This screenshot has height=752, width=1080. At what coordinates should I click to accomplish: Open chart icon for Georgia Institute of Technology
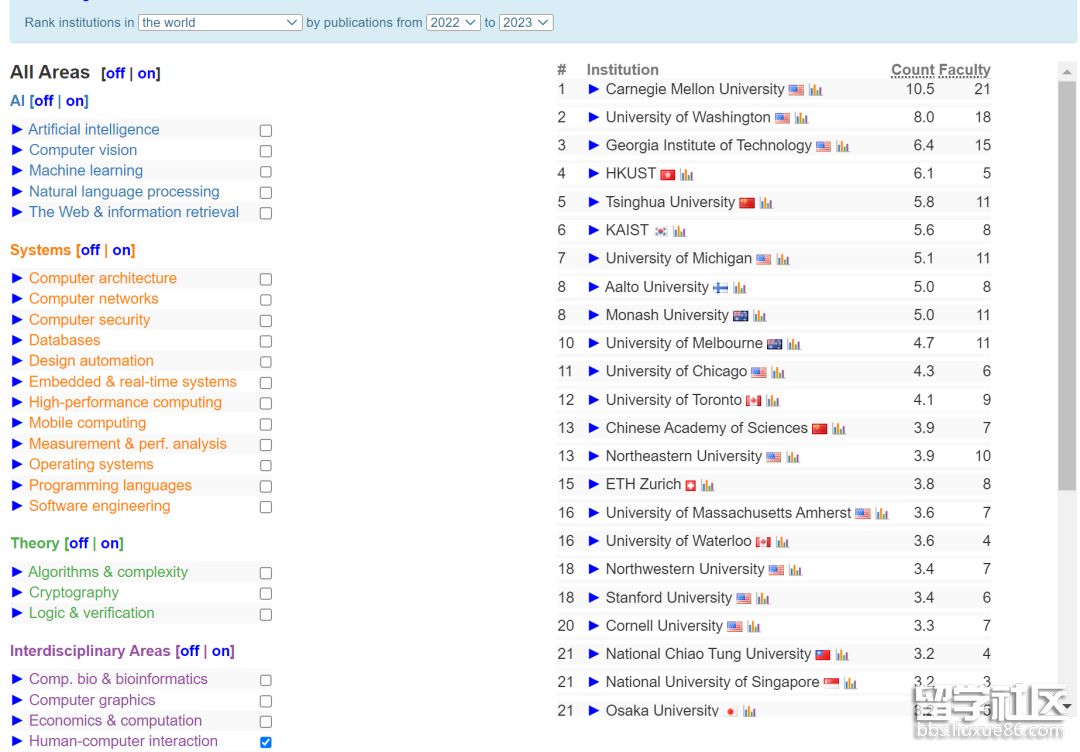tap(842, 147)
